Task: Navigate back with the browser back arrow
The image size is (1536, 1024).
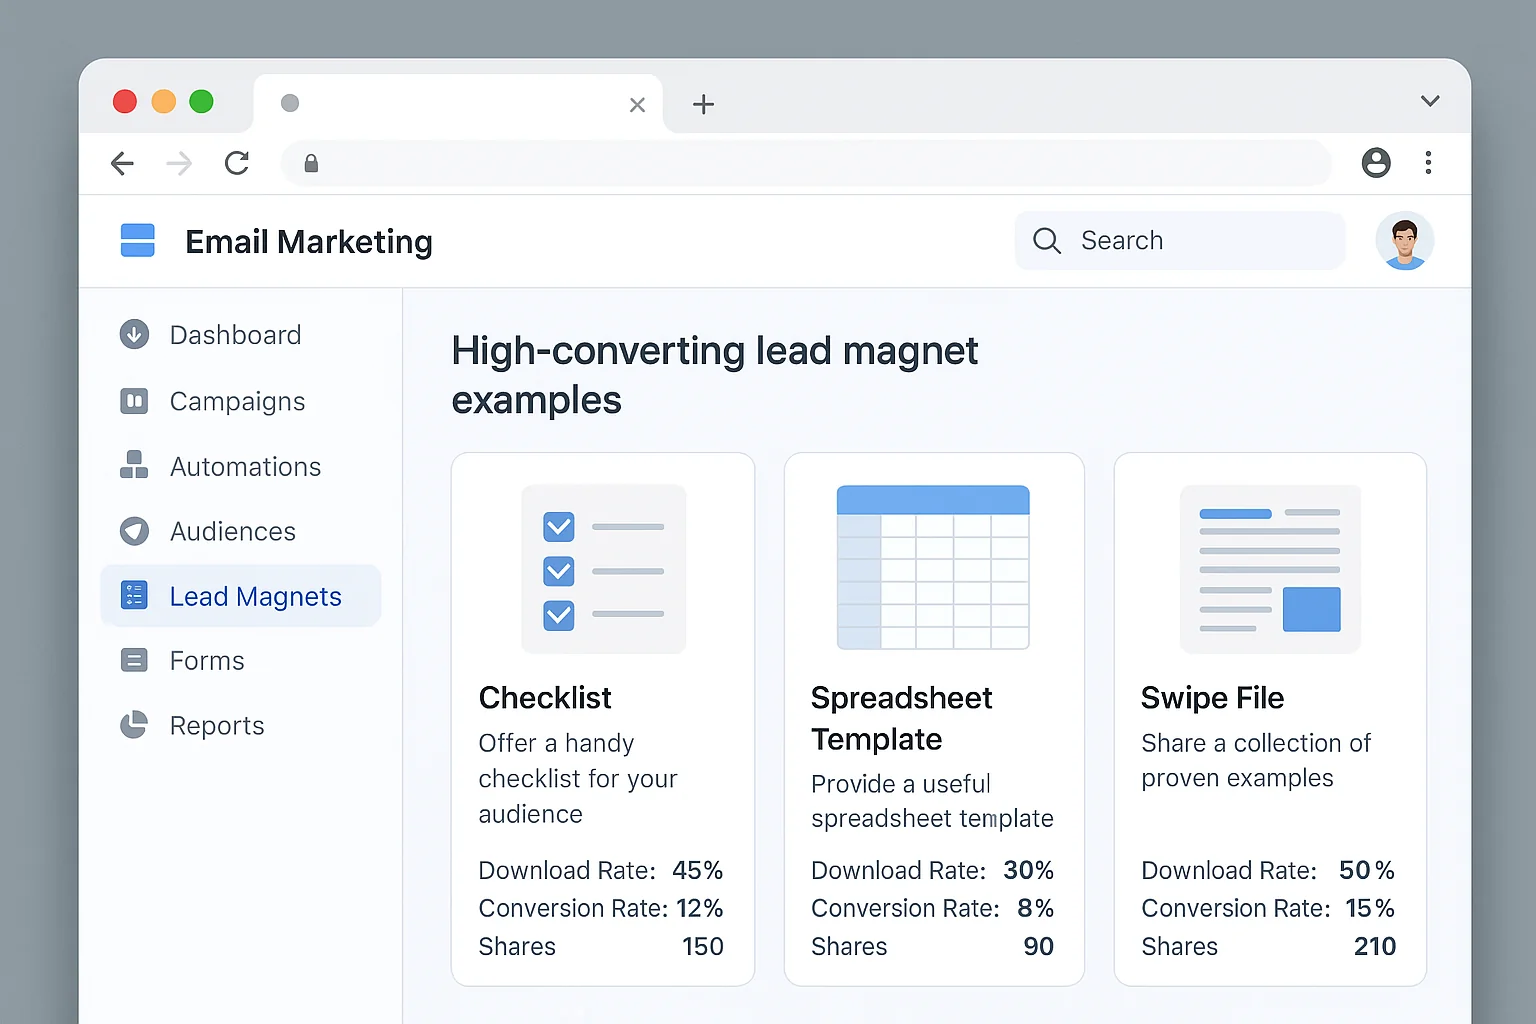Action: click(122, 163)
